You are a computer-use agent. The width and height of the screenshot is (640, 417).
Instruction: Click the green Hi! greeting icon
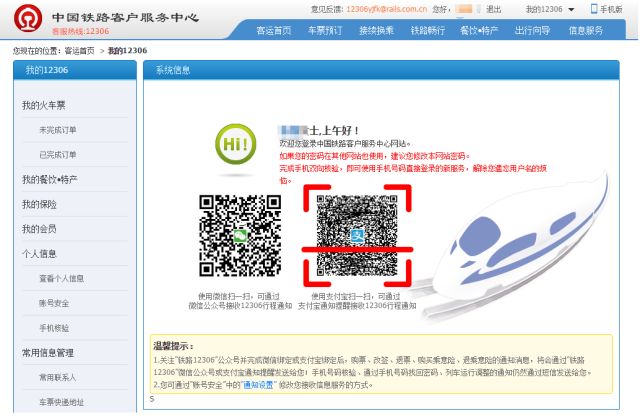click(236, 144)
